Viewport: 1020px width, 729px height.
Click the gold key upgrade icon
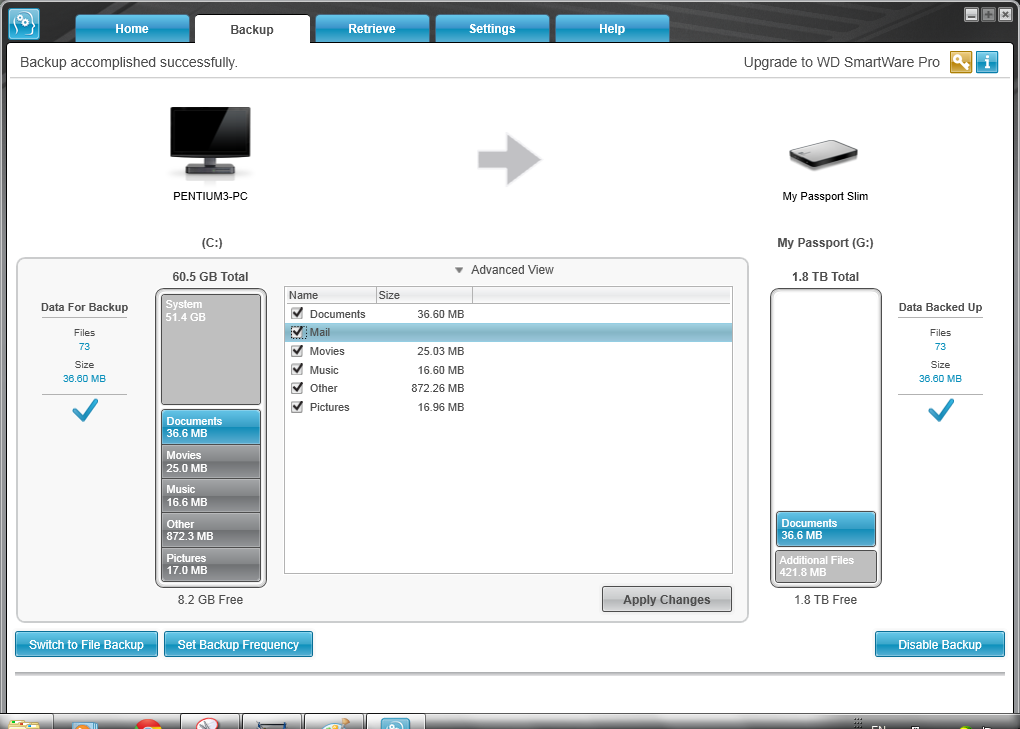click(x=960, y=62)
